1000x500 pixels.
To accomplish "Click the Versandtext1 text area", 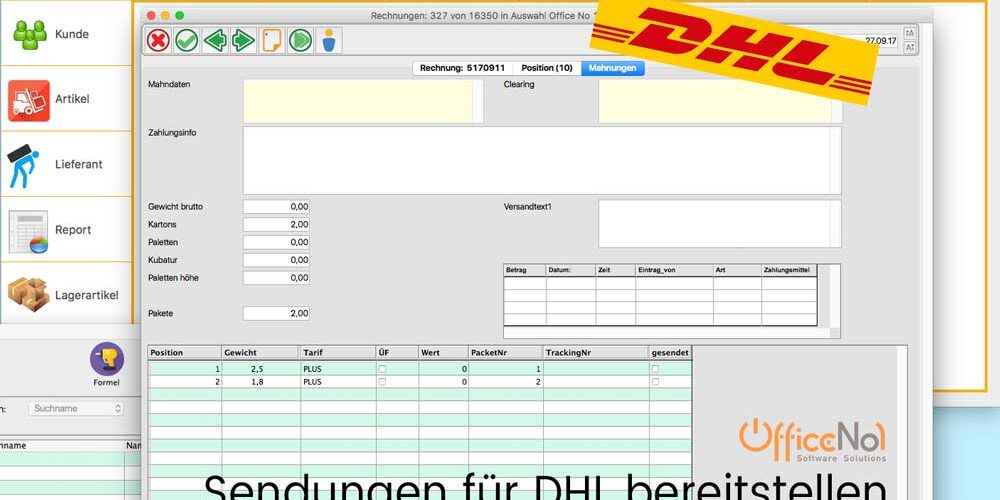I will click(719, 224).
